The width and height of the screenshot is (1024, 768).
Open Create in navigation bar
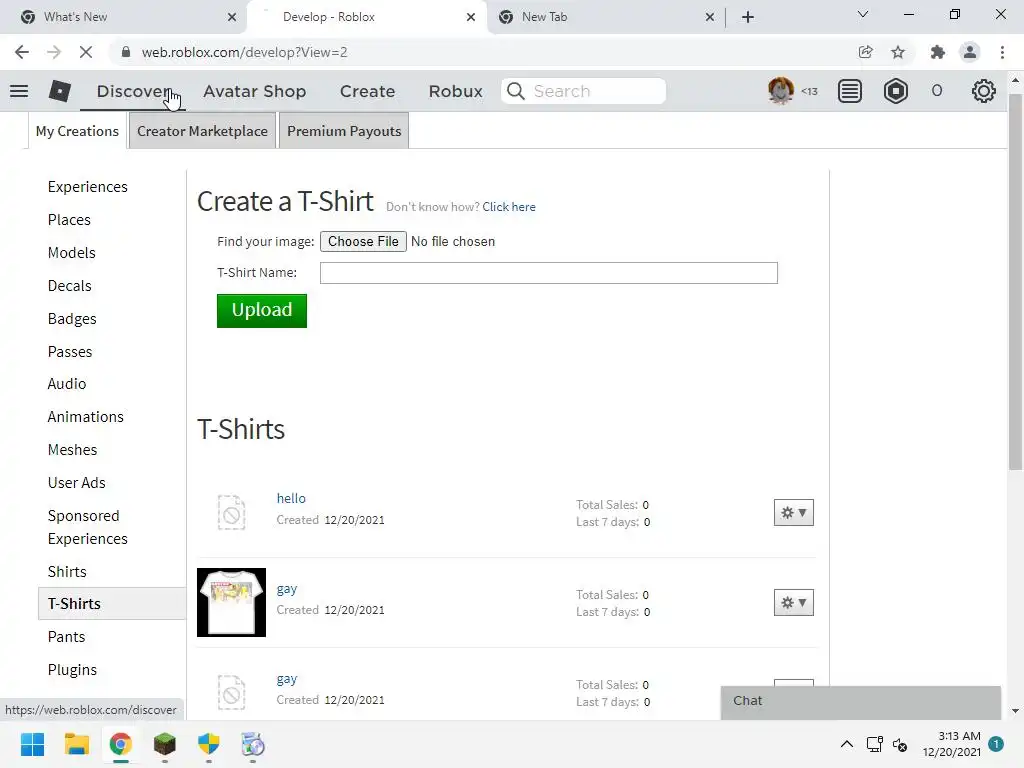point(368,91)
